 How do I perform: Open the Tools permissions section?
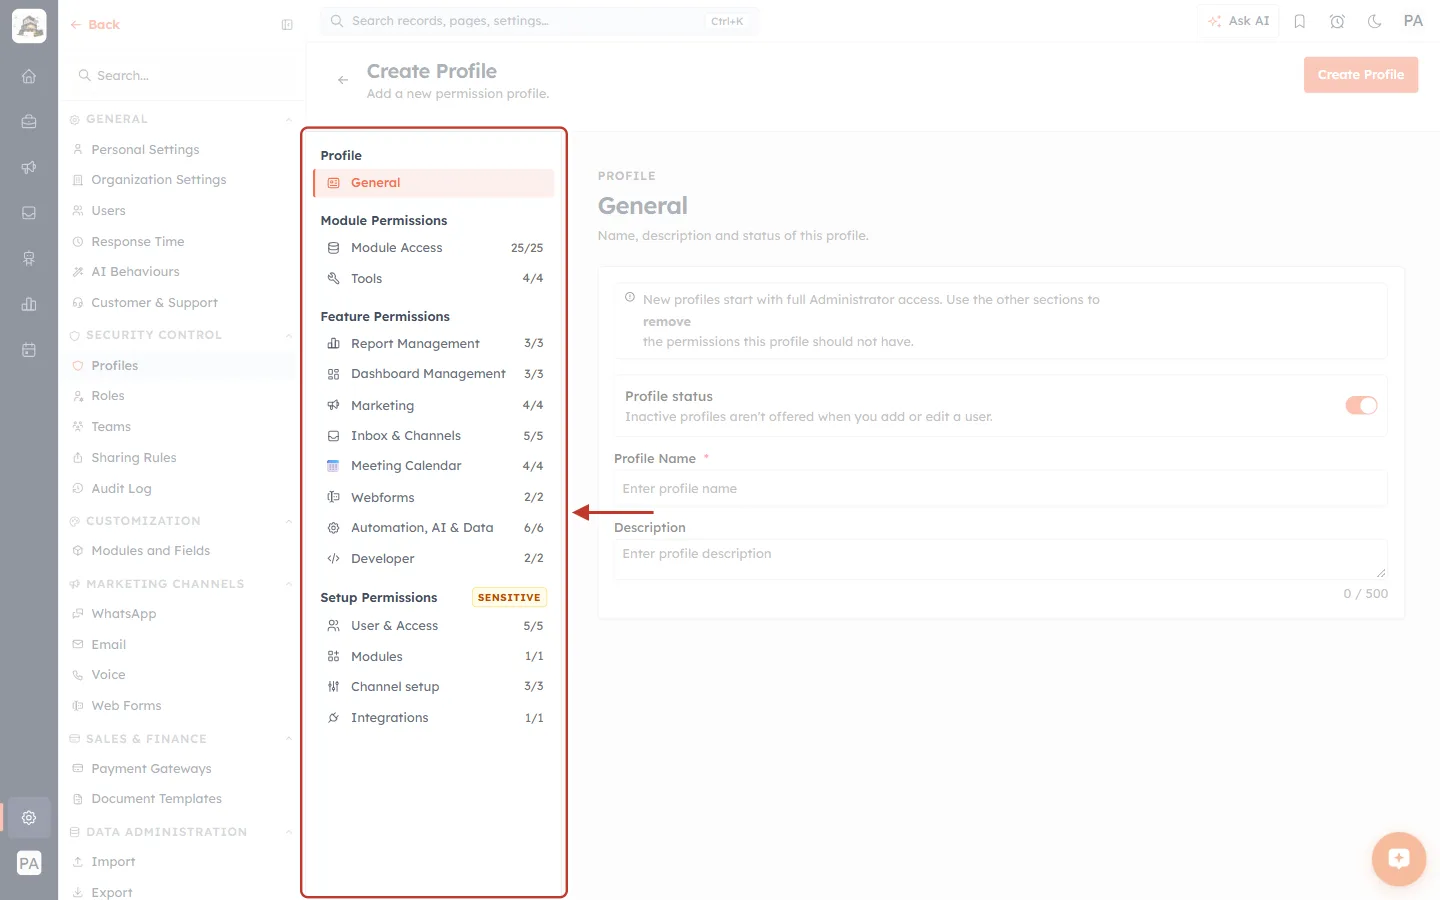coord(433,279)
